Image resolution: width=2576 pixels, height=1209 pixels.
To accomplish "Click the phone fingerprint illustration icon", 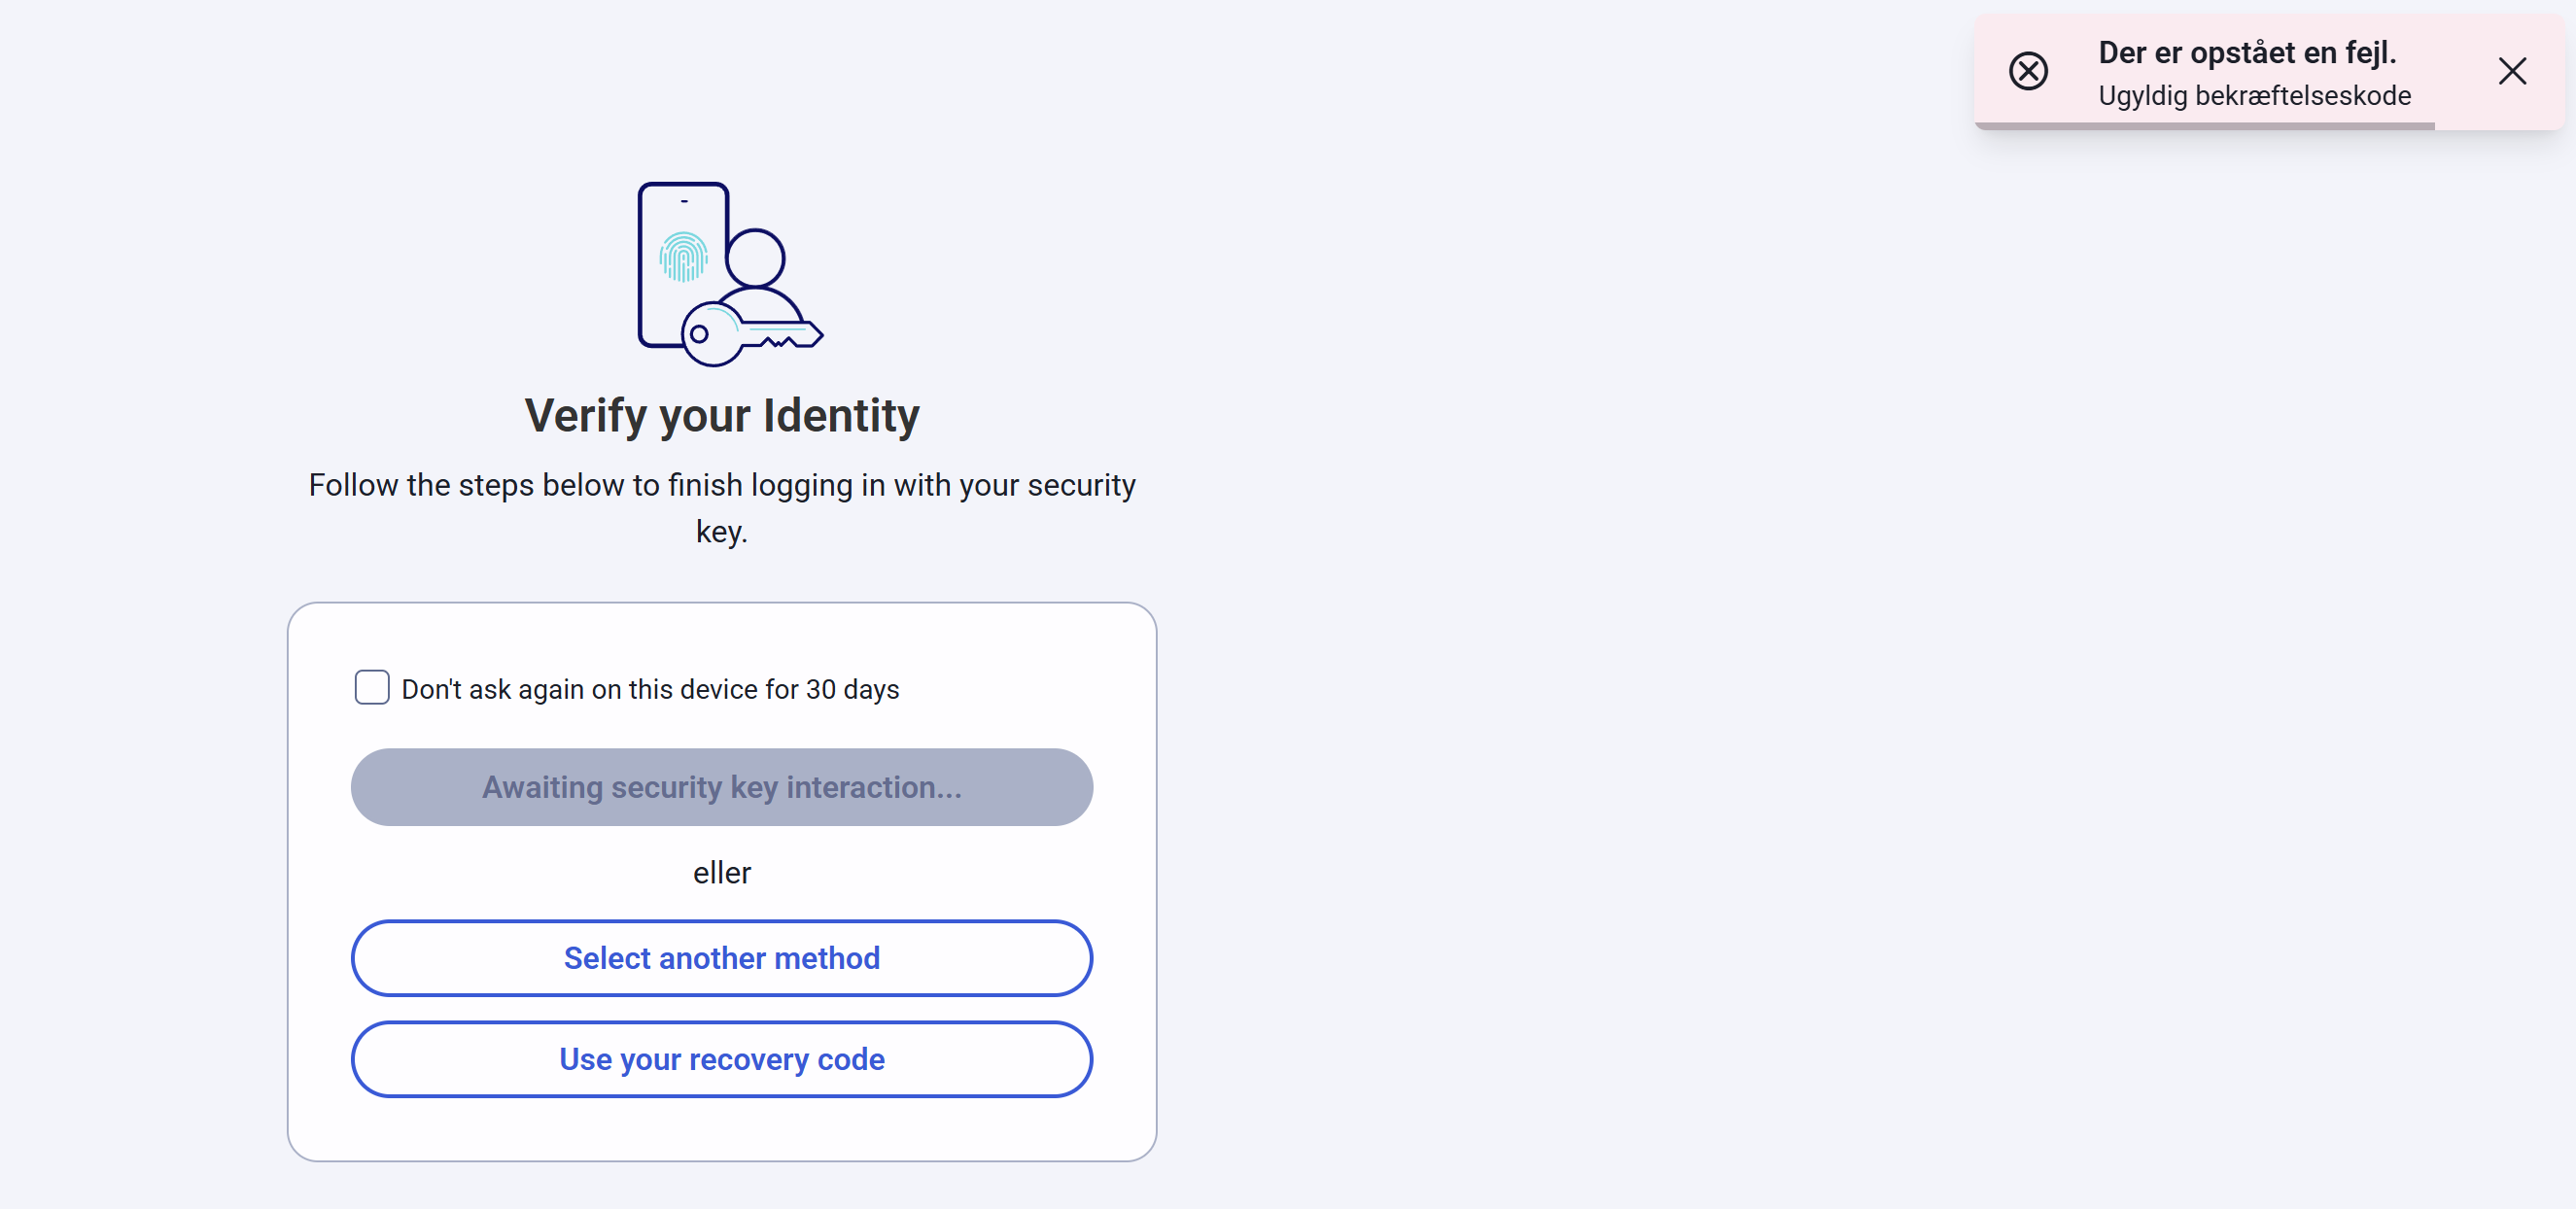I will (x=683, y=264).
